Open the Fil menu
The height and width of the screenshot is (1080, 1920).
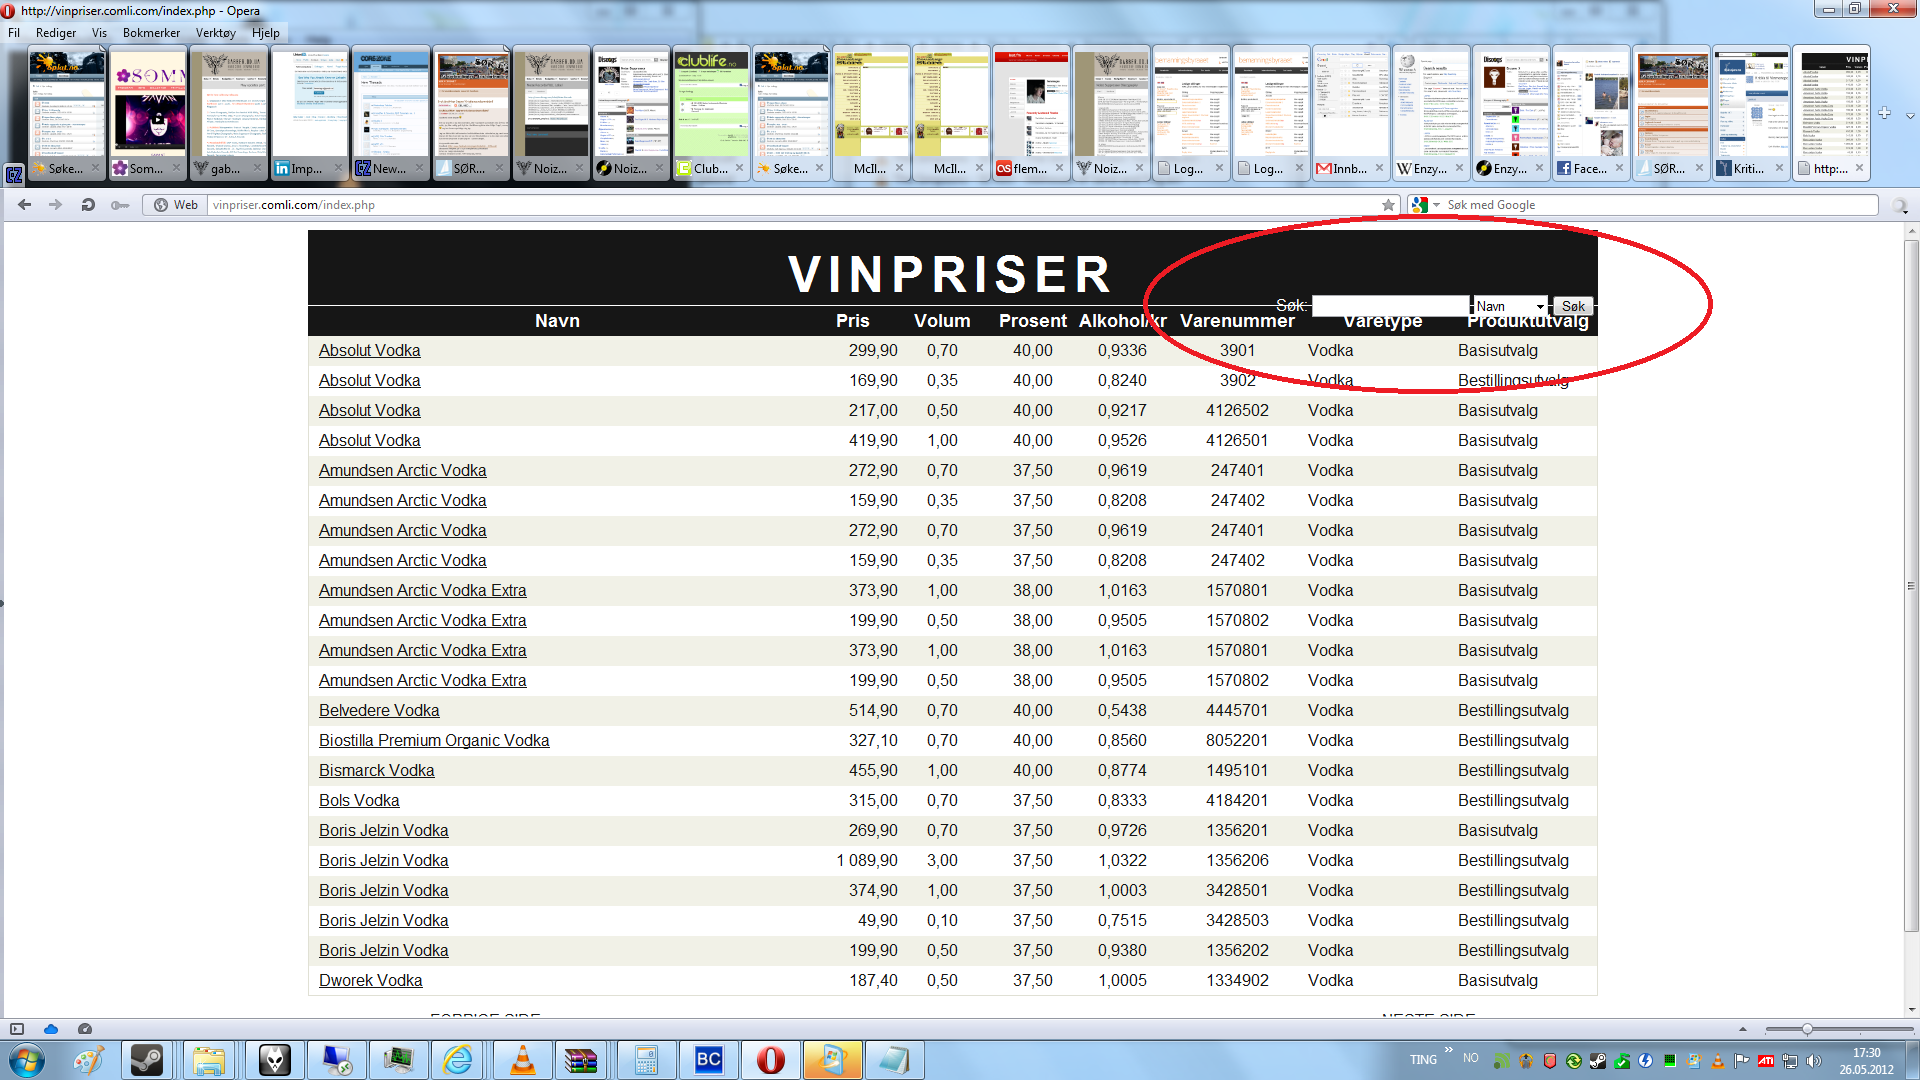pos(14,33)
